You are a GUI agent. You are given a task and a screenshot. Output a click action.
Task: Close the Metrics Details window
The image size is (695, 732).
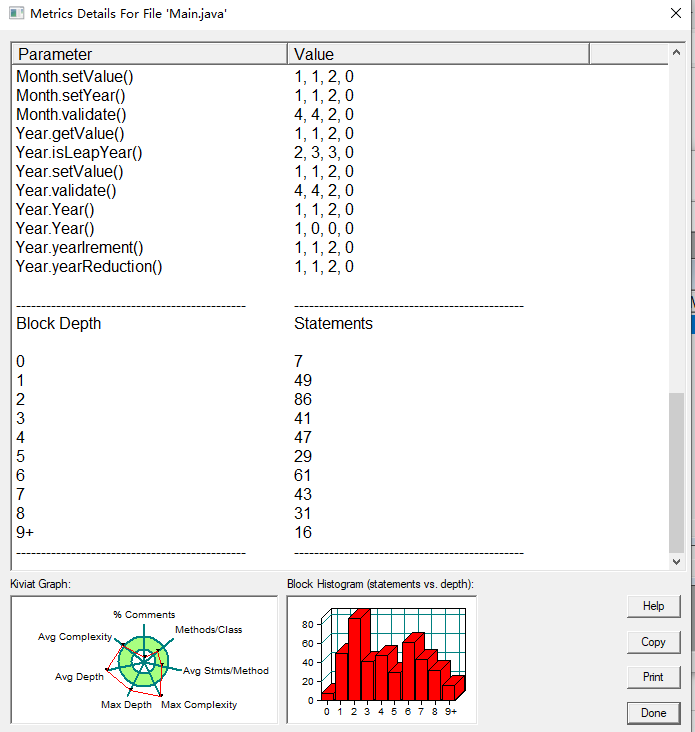pos(676,13)
